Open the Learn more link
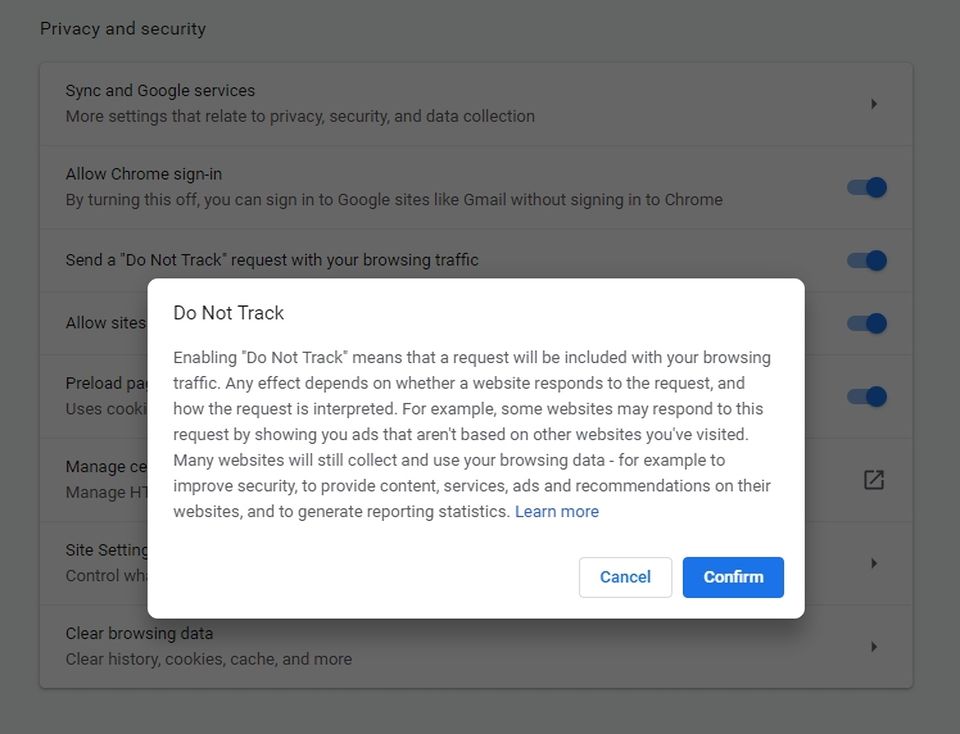The height and width of the screenshot is (734, 960). click(x=556, y=511)
